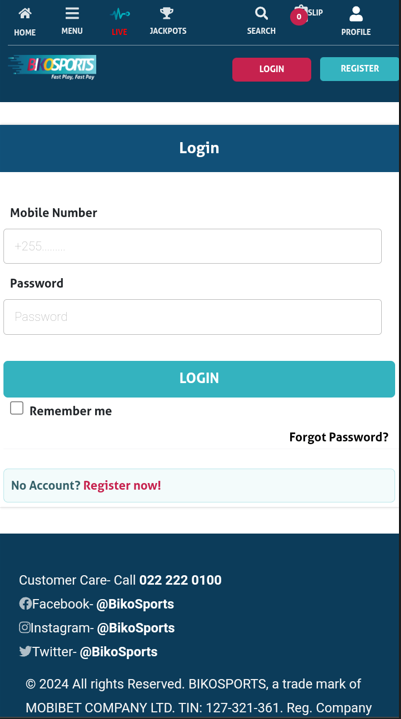Click the red LOGIN header button
The height and width of the screenshot is (719, 401).
pyautogui.click(x=271, y=69)
